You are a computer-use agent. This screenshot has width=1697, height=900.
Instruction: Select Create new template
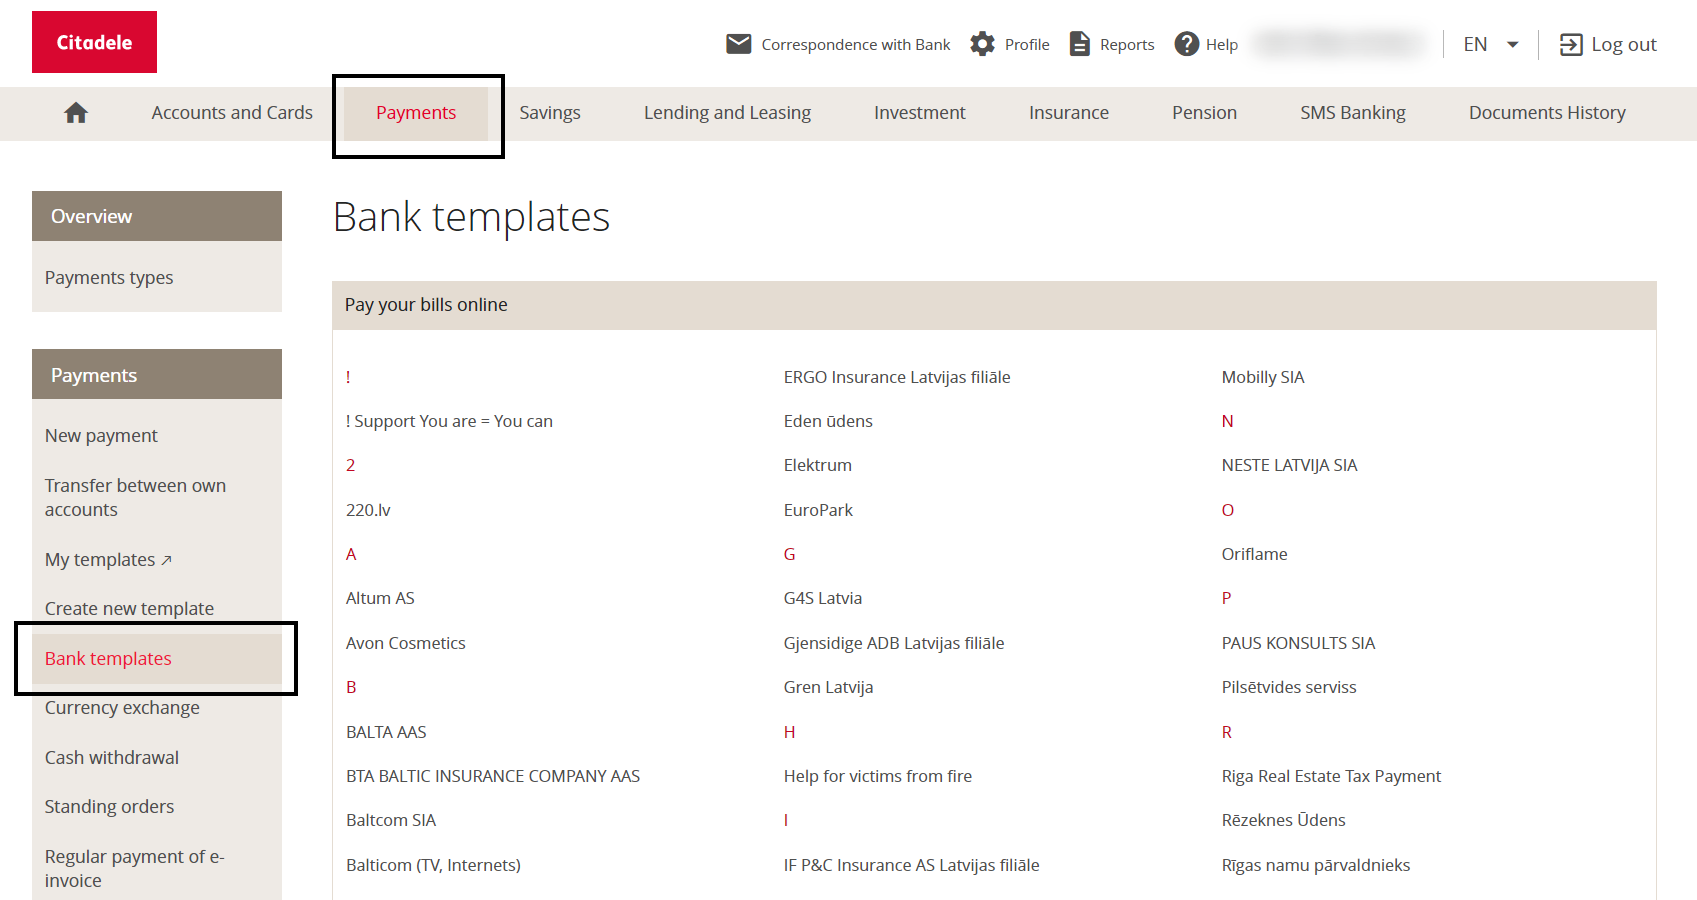click(x=129, y=608)
